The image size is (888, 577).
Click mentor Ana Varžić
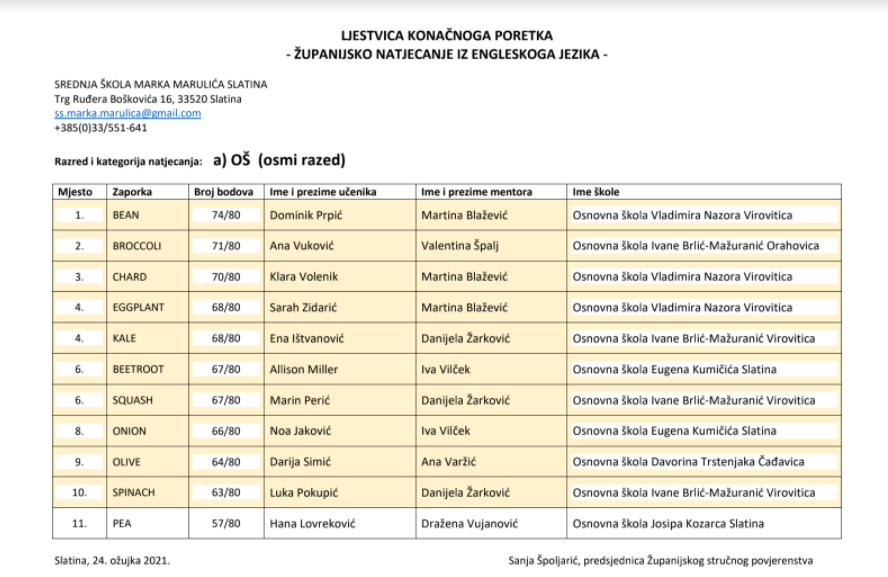[x=449, y=462]
